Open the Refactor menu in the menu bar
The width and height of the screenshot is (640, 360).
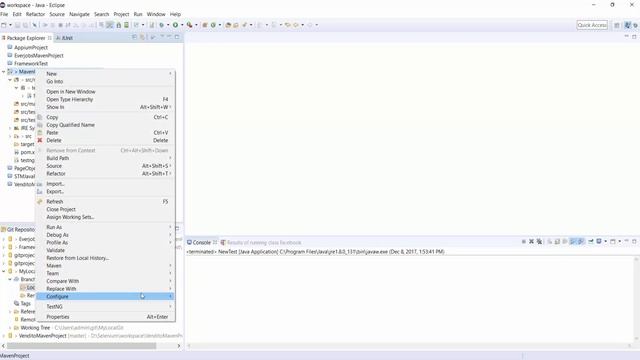pos(36,14)
